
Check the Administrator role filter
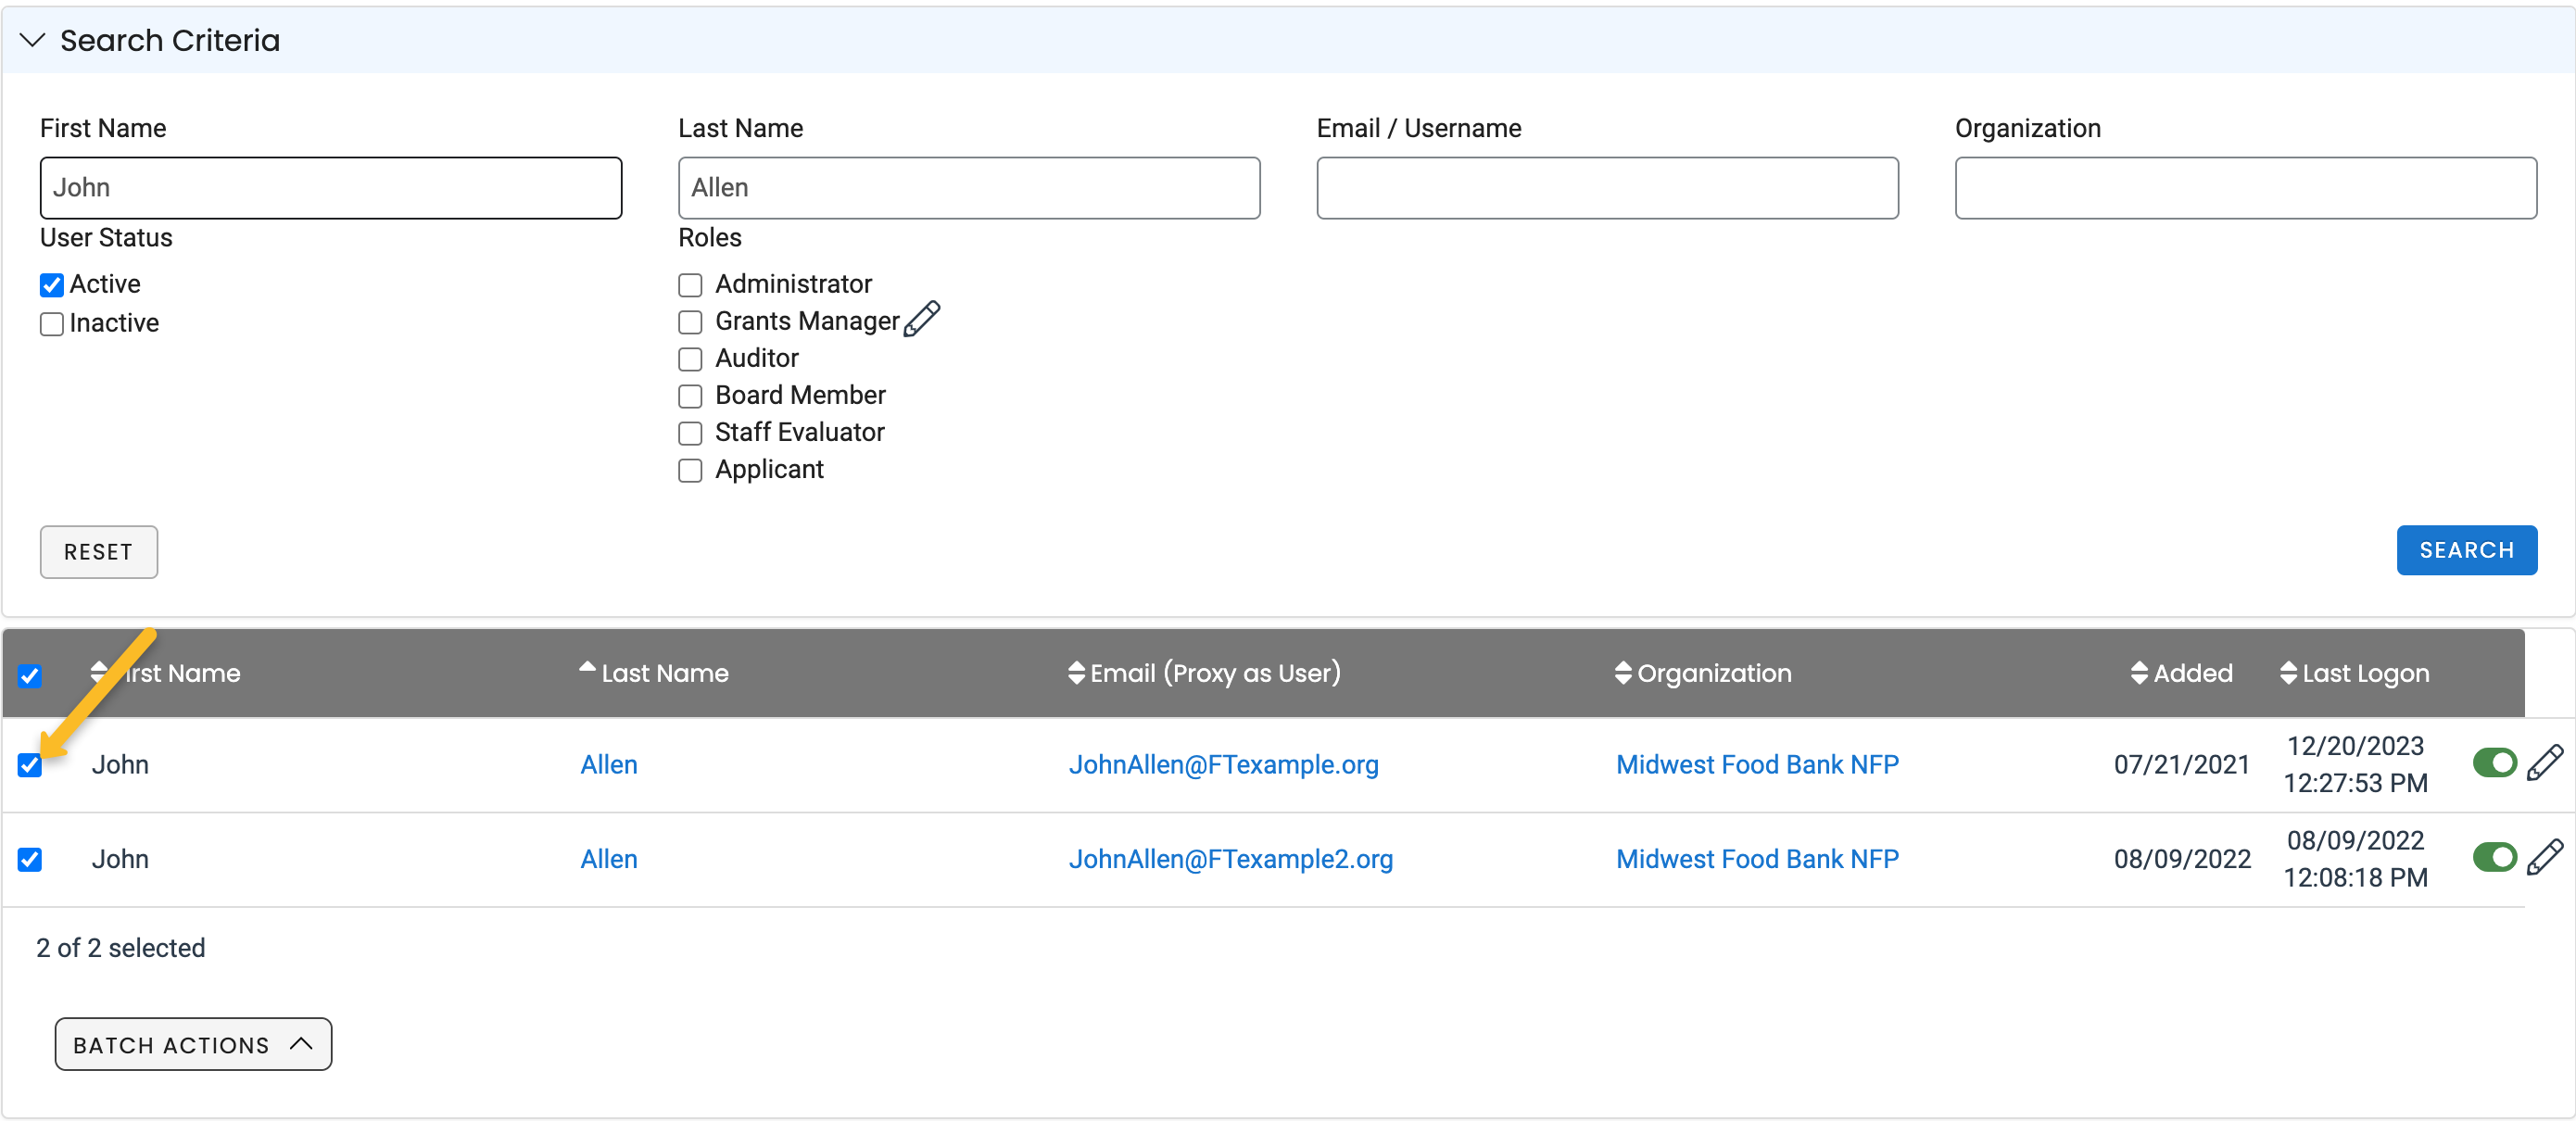pyautogui.click(x=690, y=285)
